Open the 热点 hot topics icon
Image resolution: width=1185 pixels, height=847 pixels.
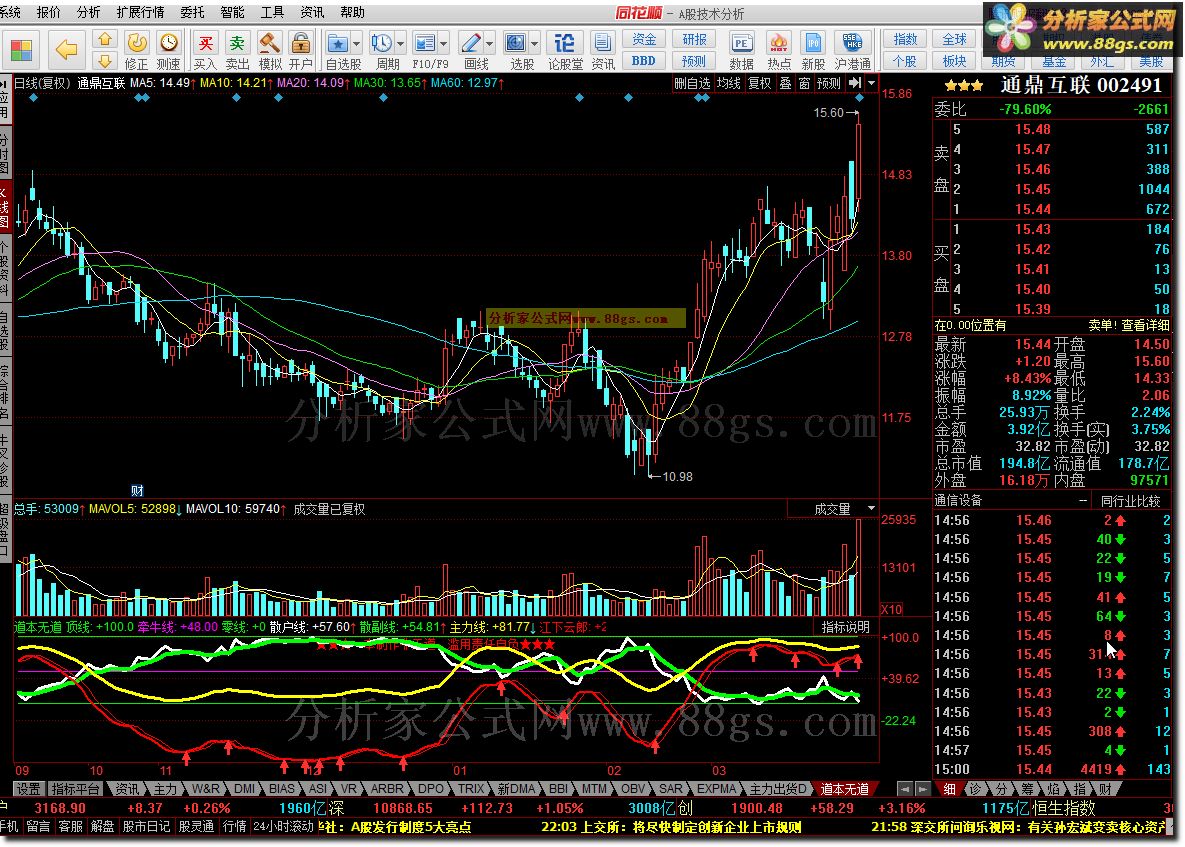click(778, 51)
